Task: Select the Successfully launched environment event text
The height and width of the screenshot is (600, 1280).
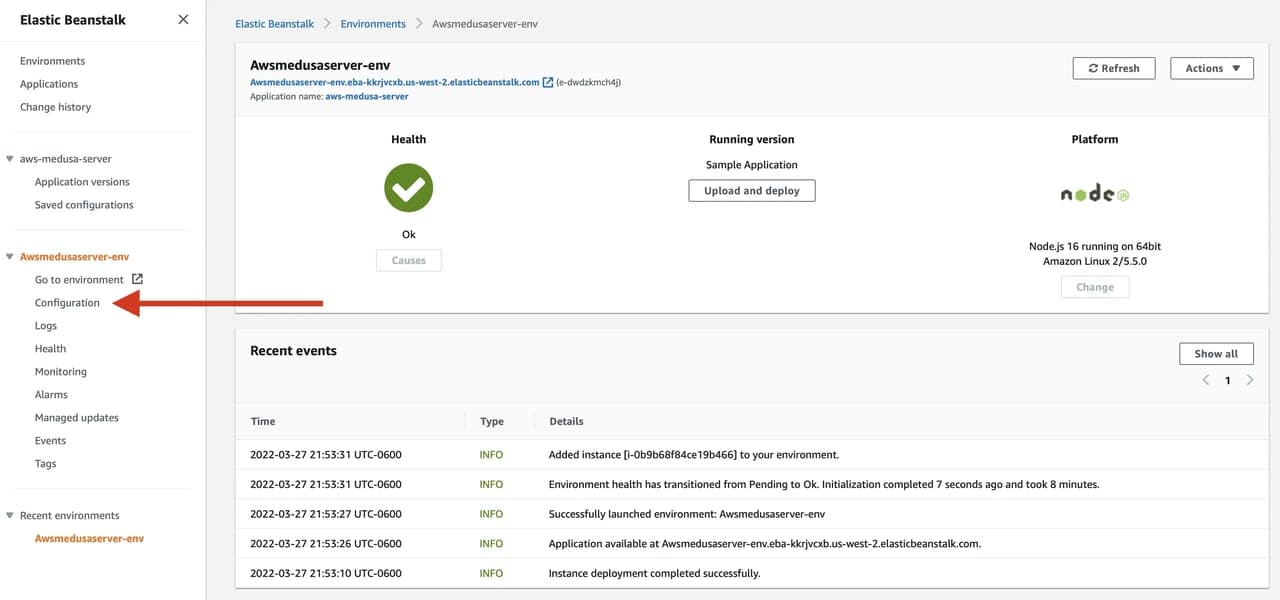Action: [687, 514]
